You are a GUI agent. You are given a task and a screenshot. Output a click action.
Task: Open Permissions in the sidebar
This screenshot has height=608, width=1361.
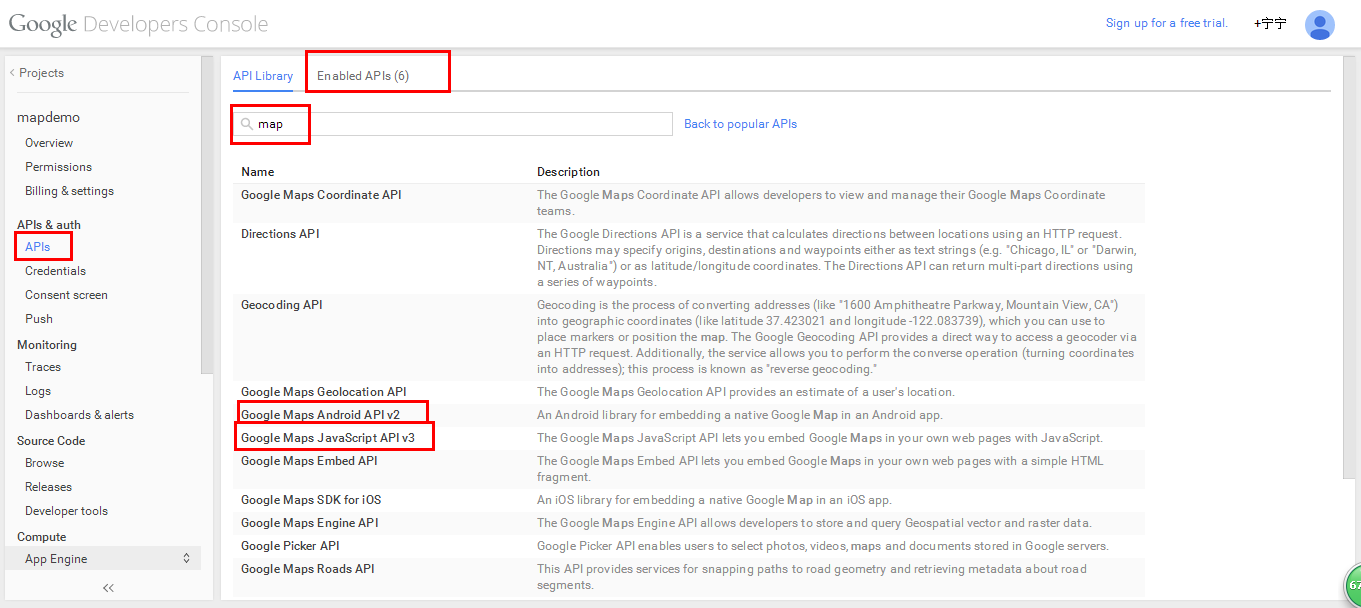click(x=58, y=167)
